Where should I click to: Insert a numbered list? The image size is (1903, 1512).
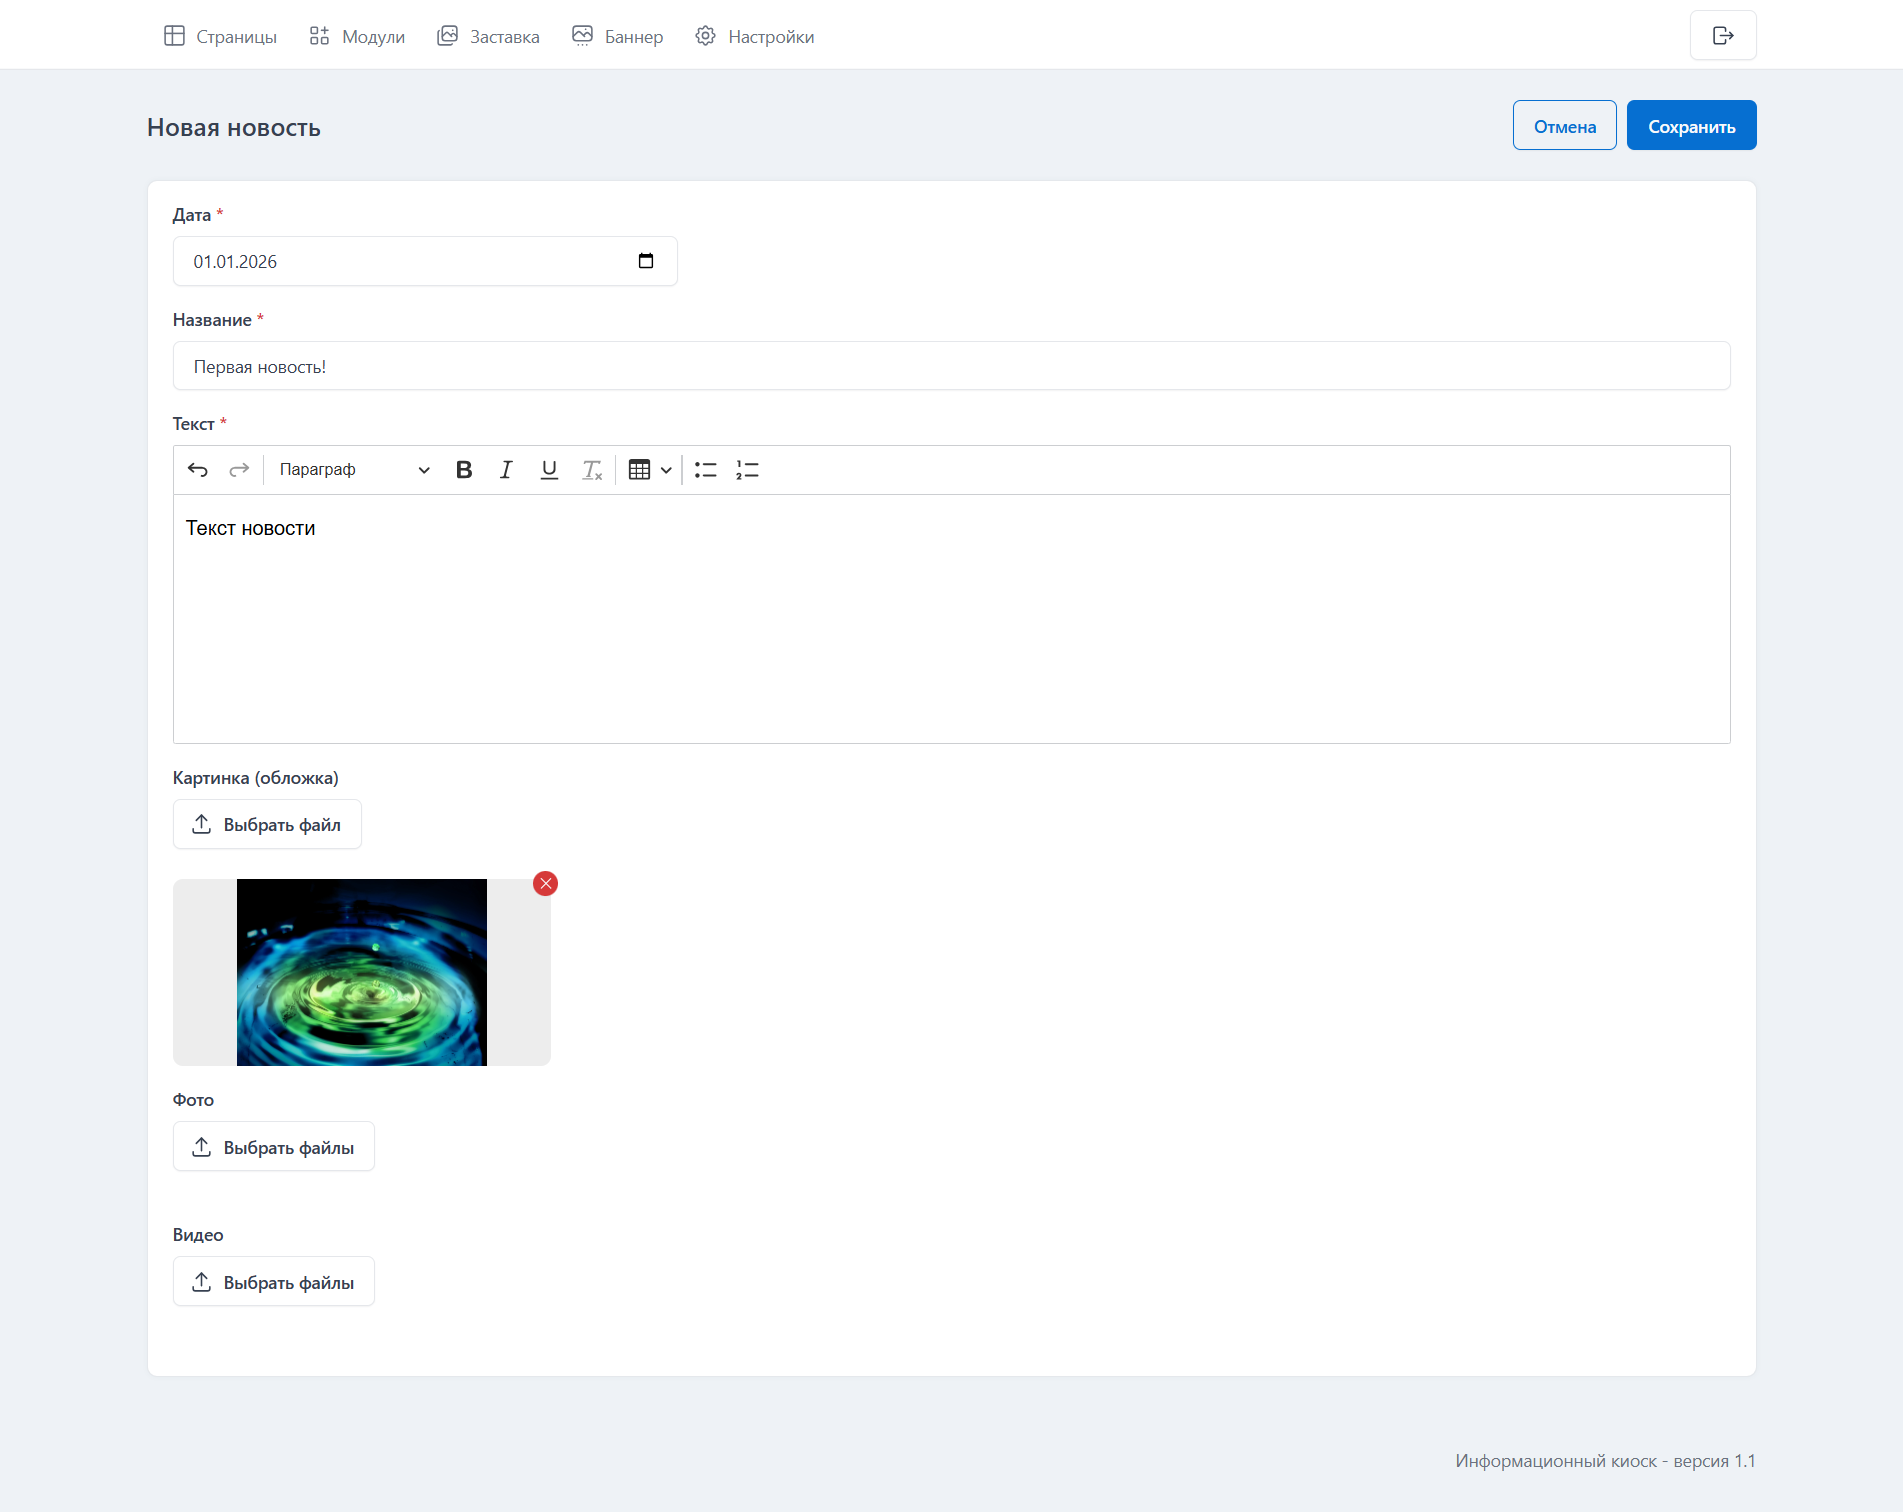point(748,470)
